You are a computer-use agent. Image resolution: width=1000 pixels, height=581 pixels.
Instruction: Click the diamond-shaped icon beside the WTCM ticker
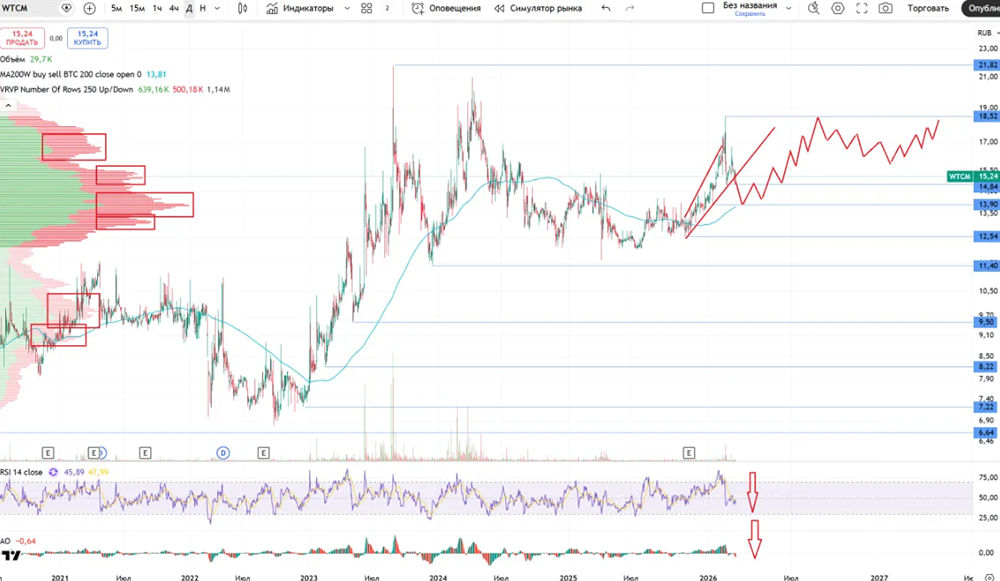pyautogui.click(x=66, y=8)
